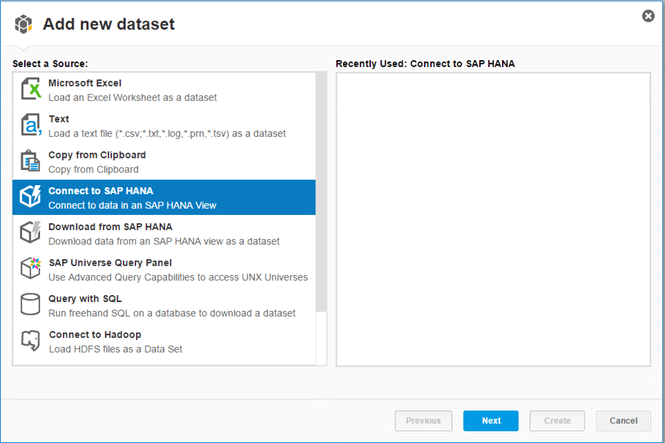Click the Create button
The width and height of the screenshot is (665, 443).
coord(557,421)
